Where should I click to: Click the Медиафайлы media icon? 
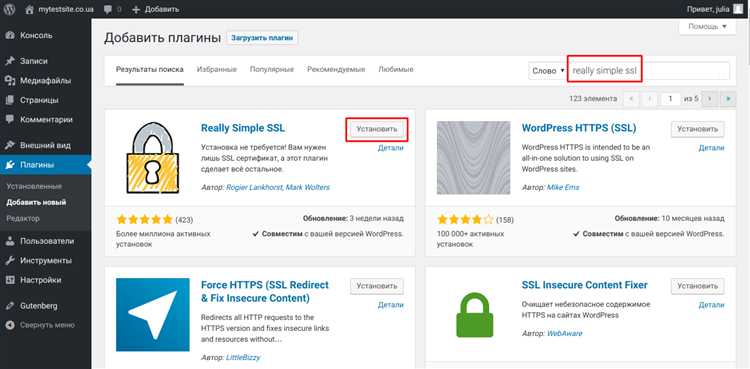(x=10, y=80)
